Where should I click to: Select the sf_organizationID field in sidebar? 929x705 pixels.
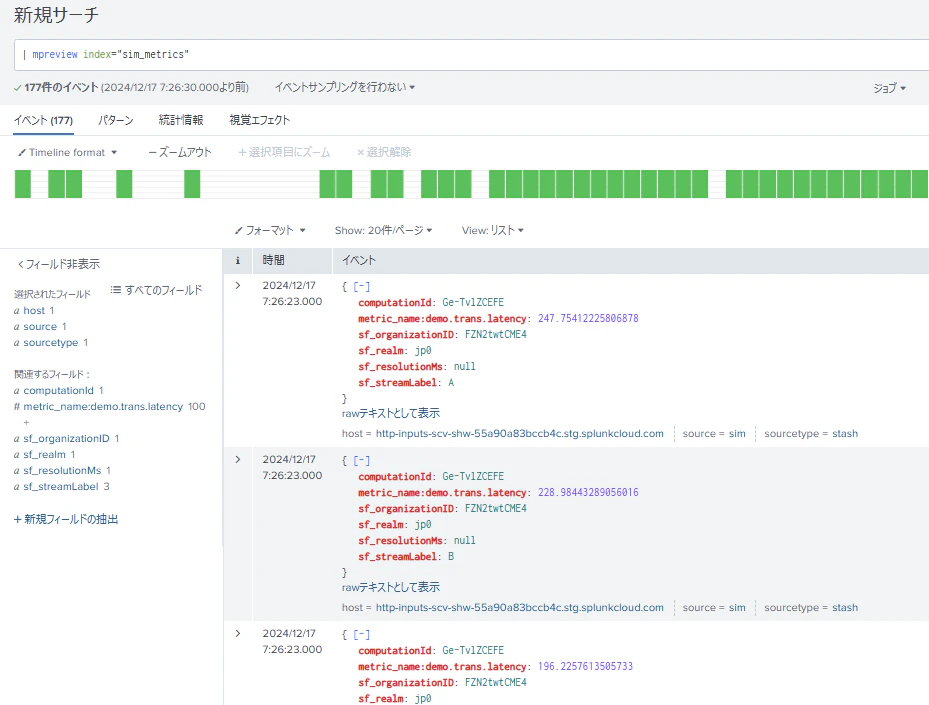pos(66,438)
